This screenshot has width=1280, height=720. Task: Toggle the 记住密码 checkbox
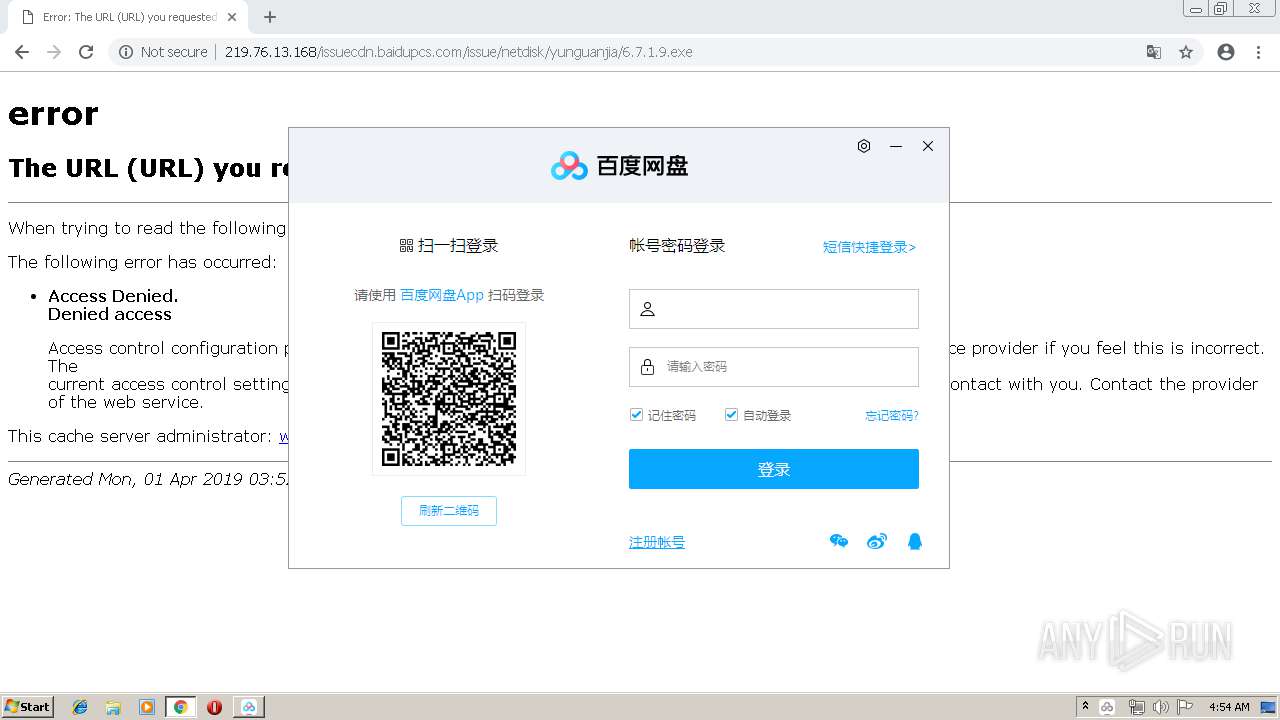click(636, 415)
